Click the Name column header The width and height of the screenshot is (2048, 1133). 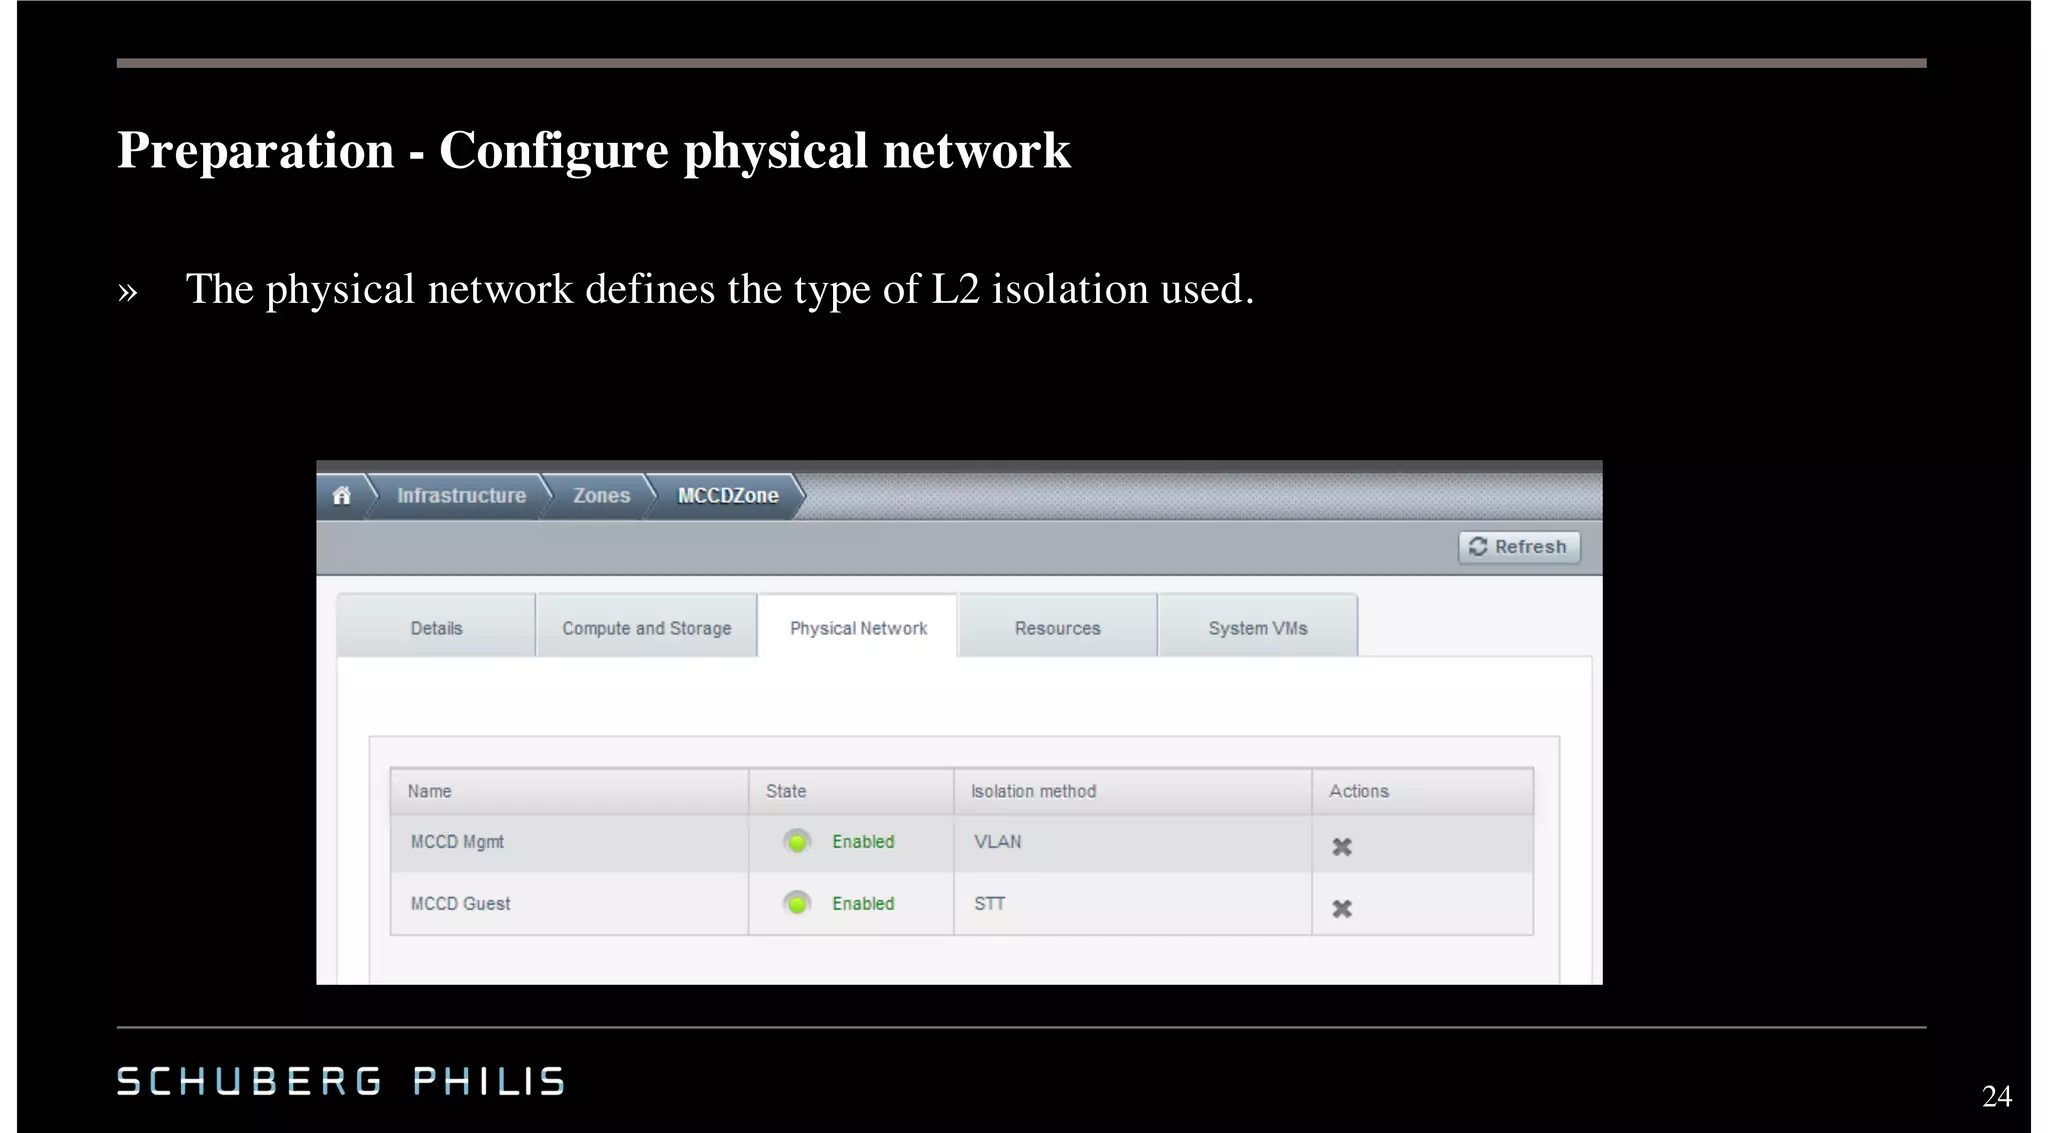(x=569, y=791)
